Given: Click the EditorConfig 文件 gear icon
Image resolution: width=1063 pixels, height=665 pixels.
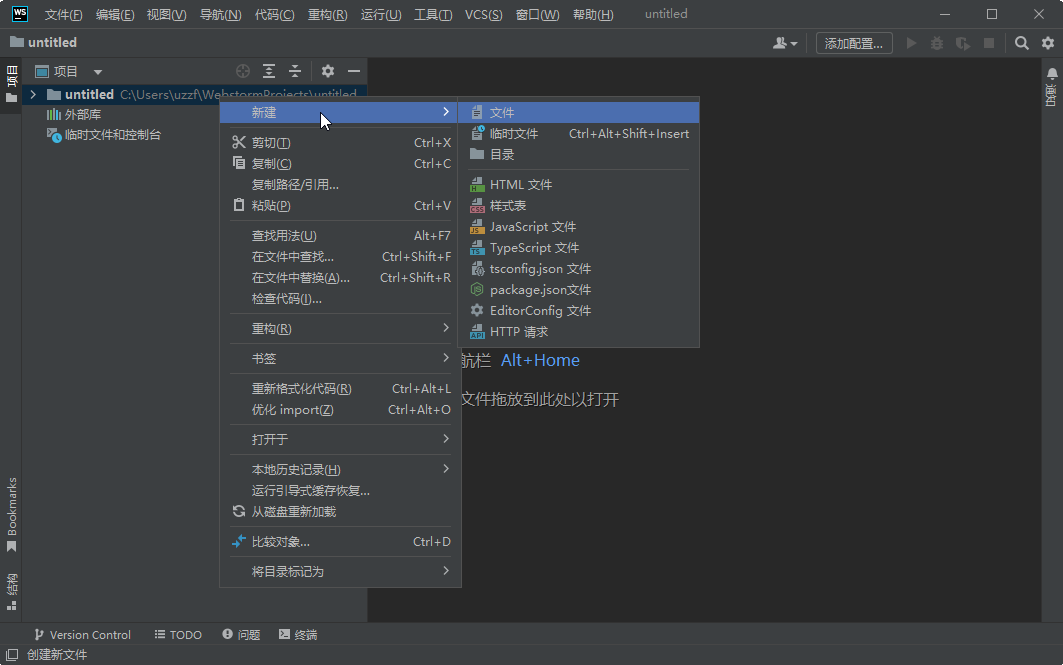Looking at the screenshot, I should [477, 310].
